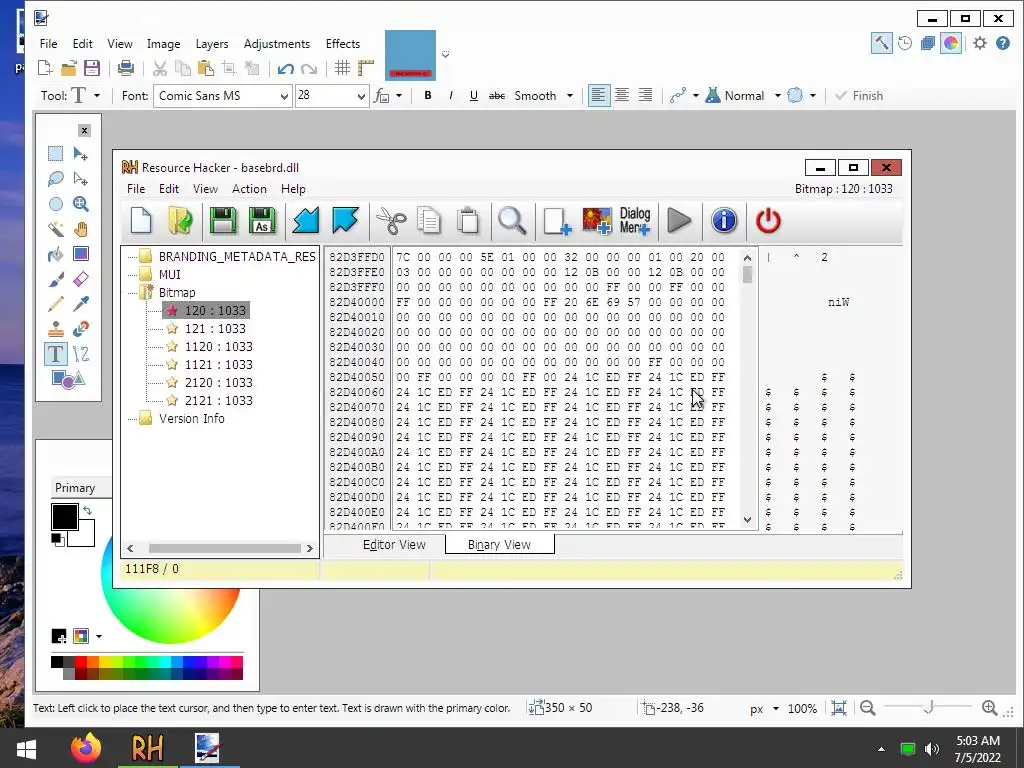This screenshot has height=768, width=1024.
Task: Select the Eraser tool
Action: (x=81, y=279)
